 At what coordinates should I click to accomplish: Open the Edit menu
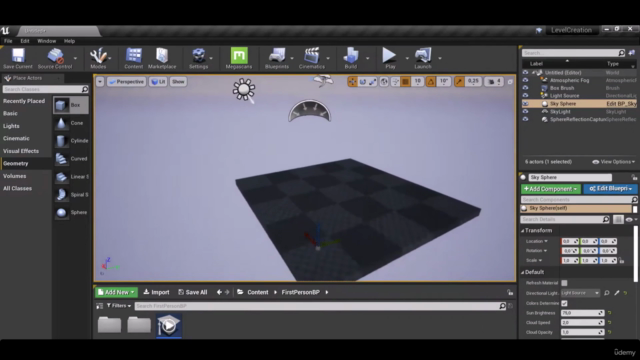[x=25, y=41]
